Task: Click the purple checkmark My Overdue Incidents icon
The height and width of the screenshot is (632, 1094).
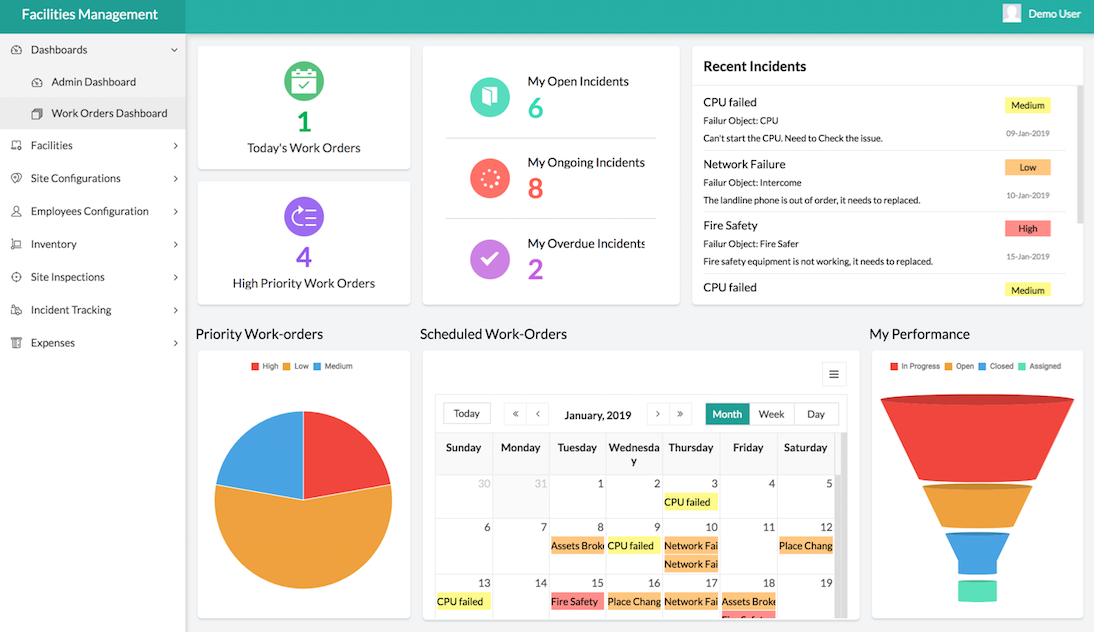Action: pyautogui.click(x=490, y=259)
